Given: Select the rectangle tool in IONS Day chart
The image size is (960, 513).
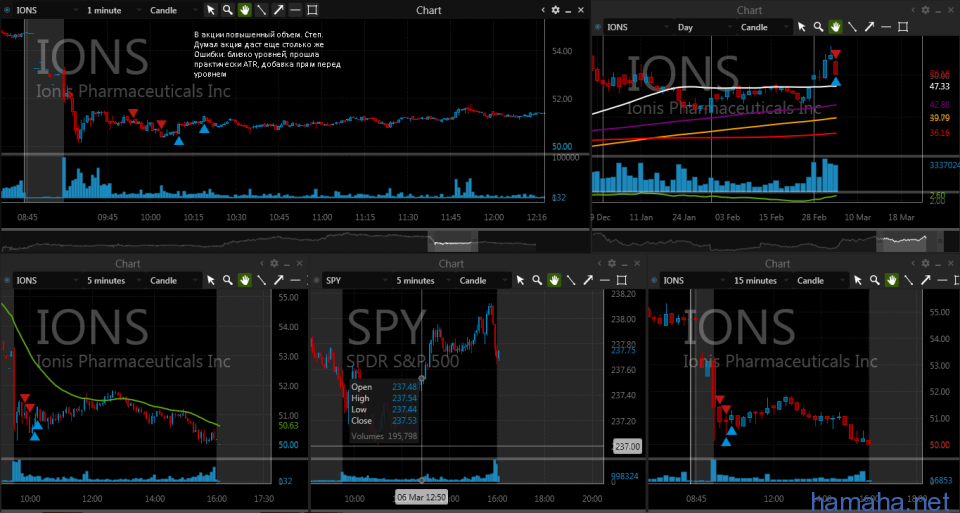Looking at the screenshot, I should click(903, 27).
